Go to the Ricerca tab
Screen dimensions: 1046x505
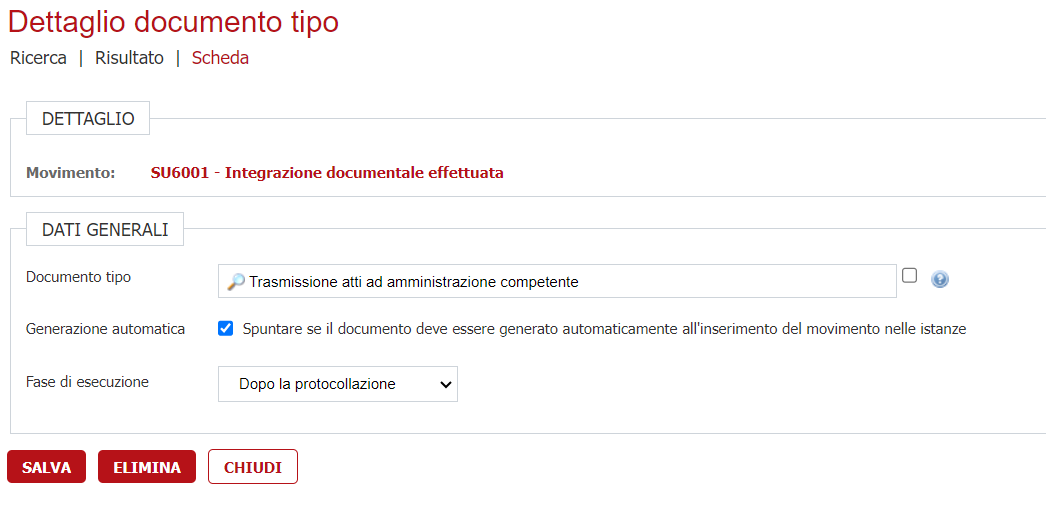pyautogui.click(x=38, y=58)
